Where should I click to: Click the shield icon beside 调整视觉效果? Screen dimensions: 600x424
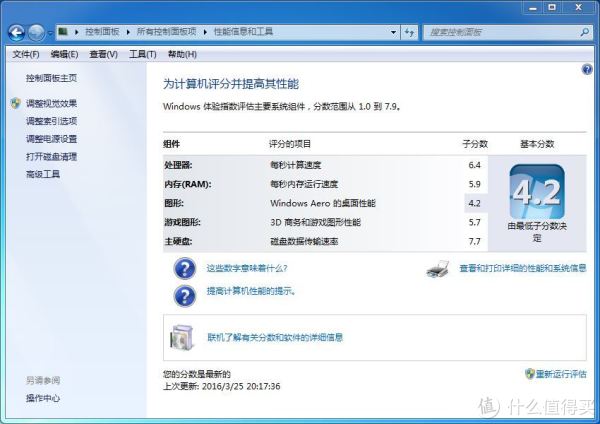(x=16, y=103)
